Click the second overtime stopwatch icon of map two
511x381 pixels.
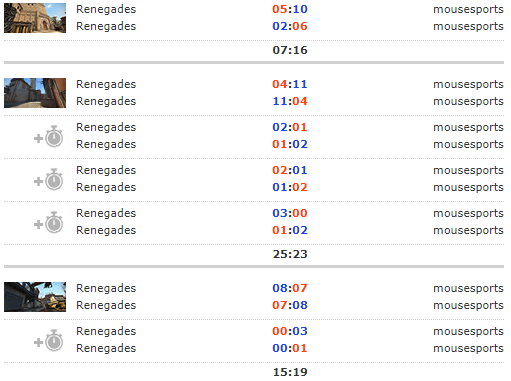[x=49, y=179]
